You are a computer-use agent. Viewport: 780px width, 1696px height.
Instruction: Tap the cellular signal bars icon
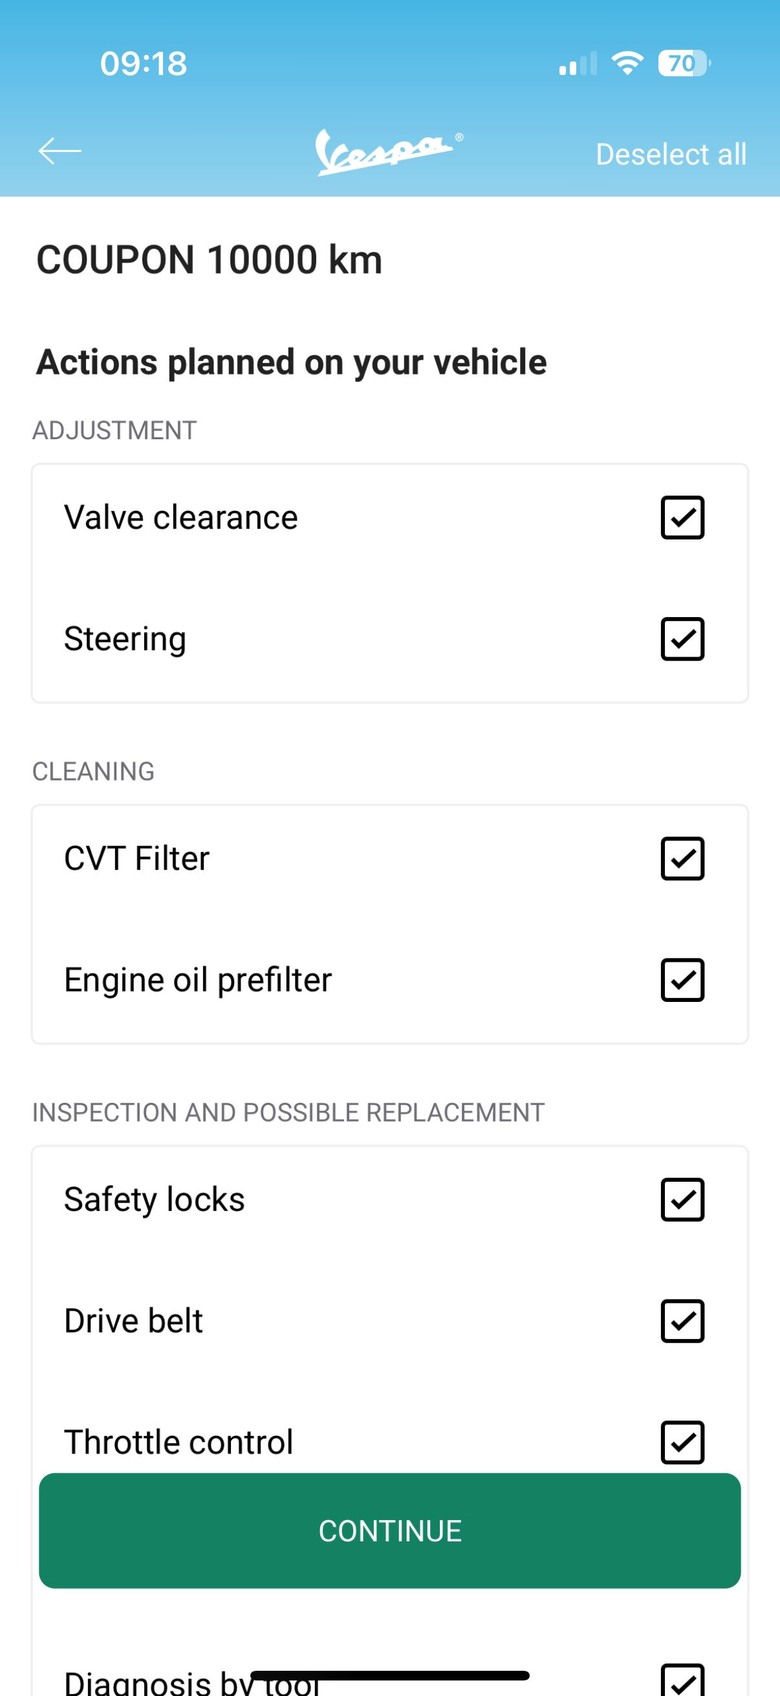click(577, 64)
